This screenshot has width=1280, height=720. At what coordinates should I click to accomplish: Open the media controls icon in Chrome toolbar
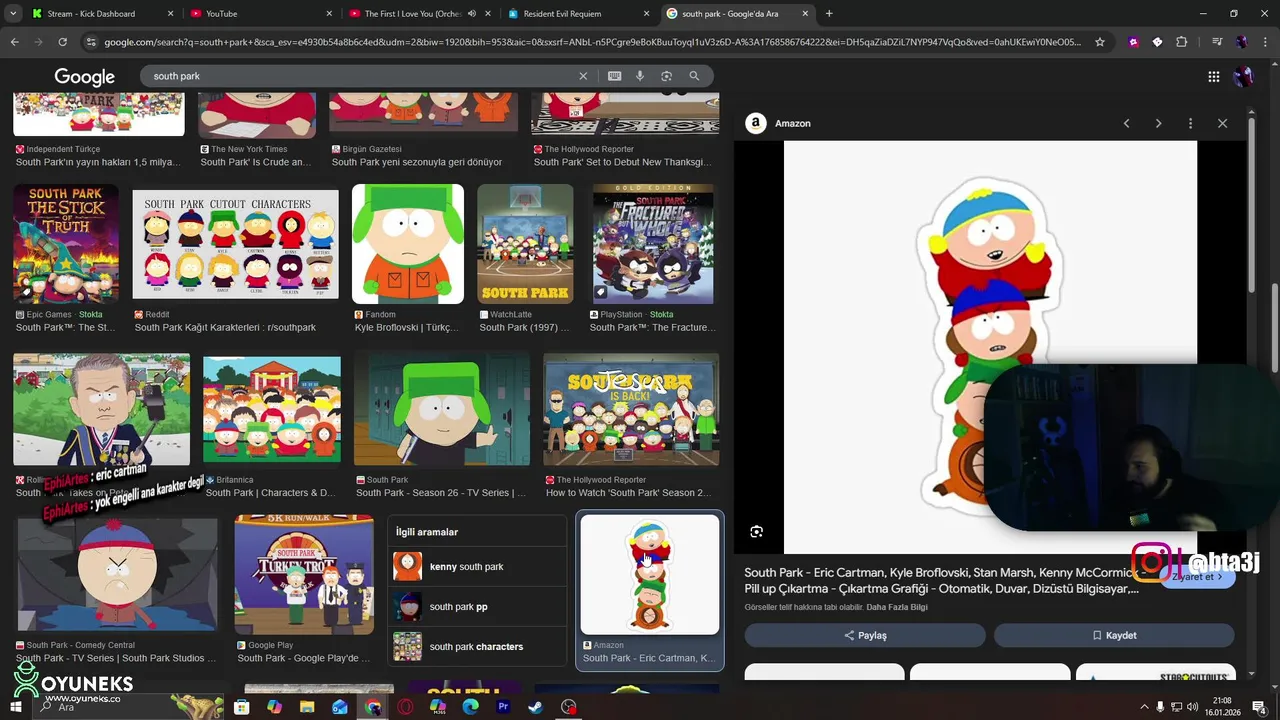point(1216,42)
